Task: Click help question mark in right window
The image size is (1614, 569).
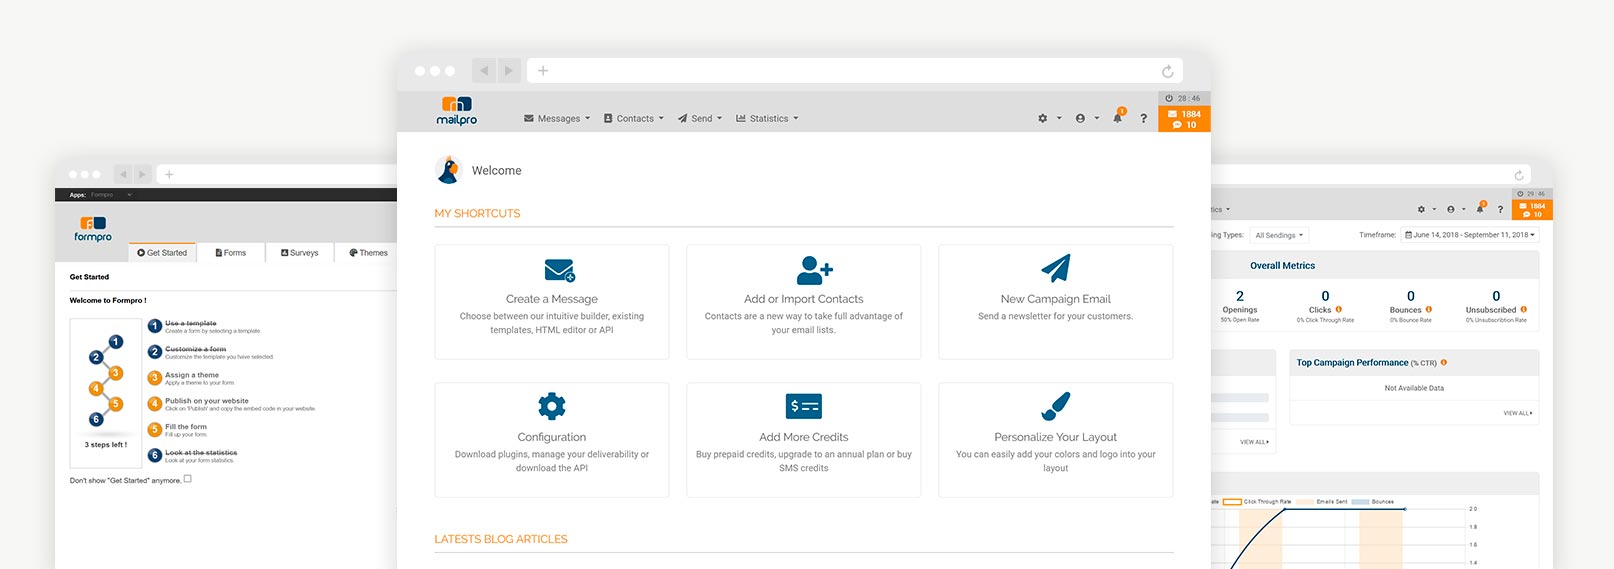Action: [x=1500, y=209]
